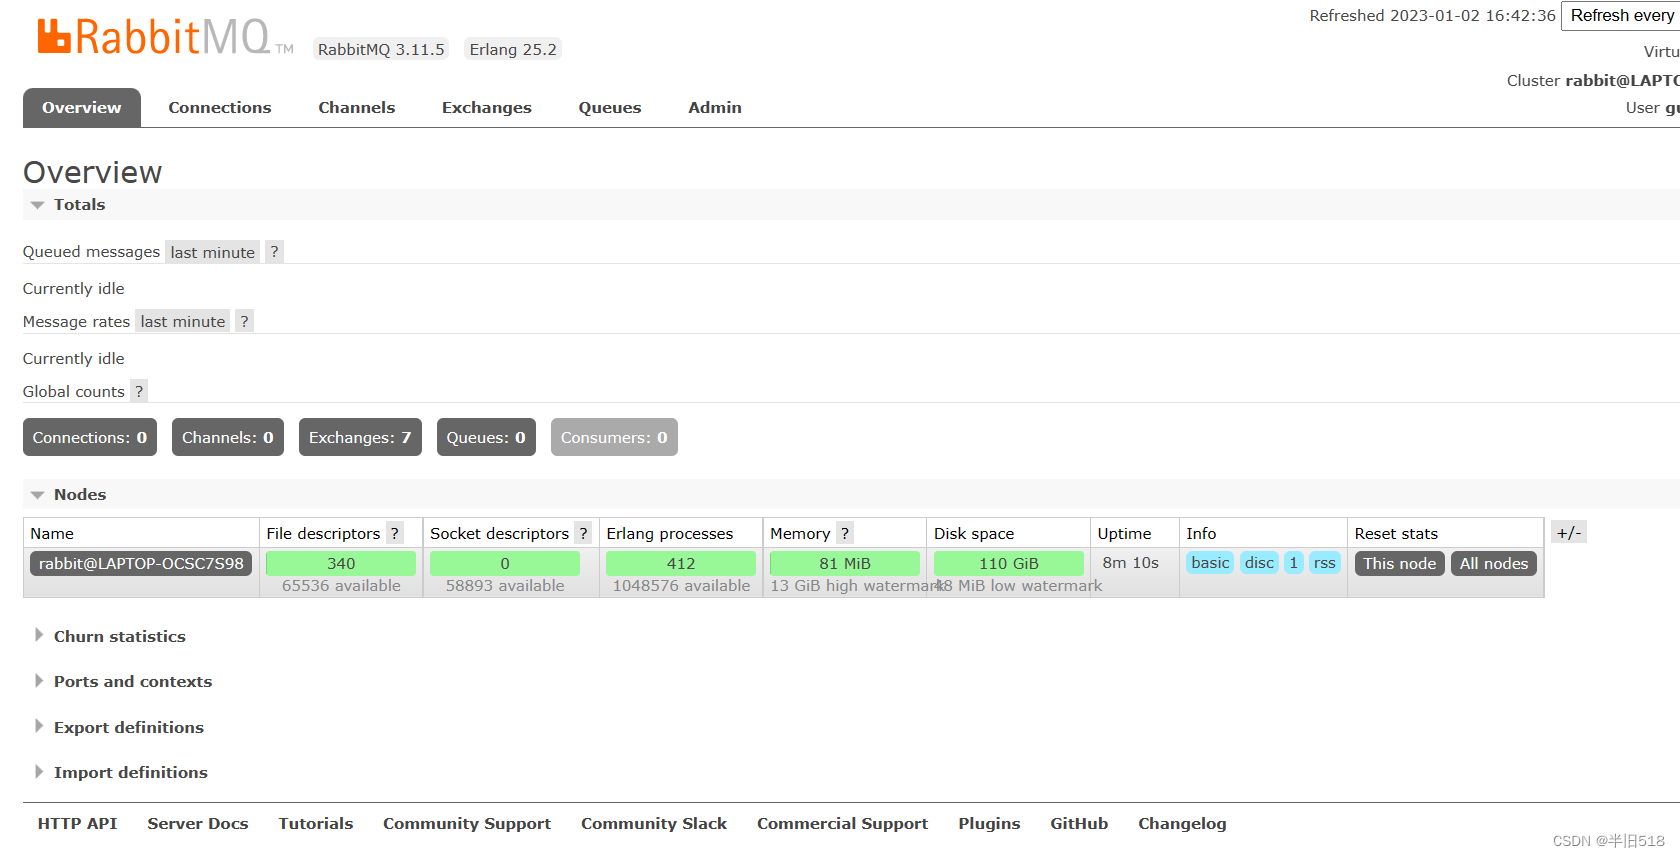Click the 110 GiB disk space bar

click(x=1009, y=563)
